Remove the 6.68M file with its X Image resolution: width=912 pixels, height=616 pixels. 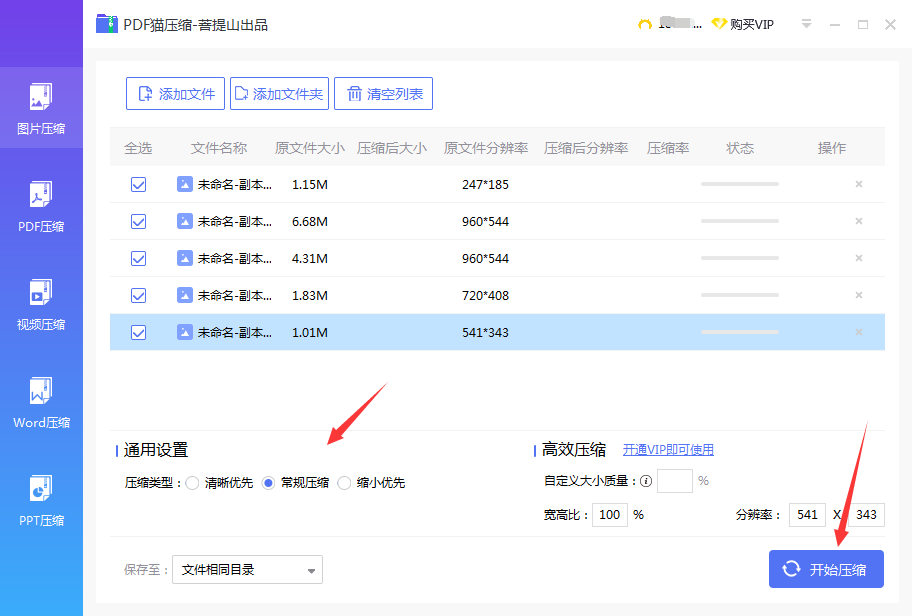click(x=858, y=221)
